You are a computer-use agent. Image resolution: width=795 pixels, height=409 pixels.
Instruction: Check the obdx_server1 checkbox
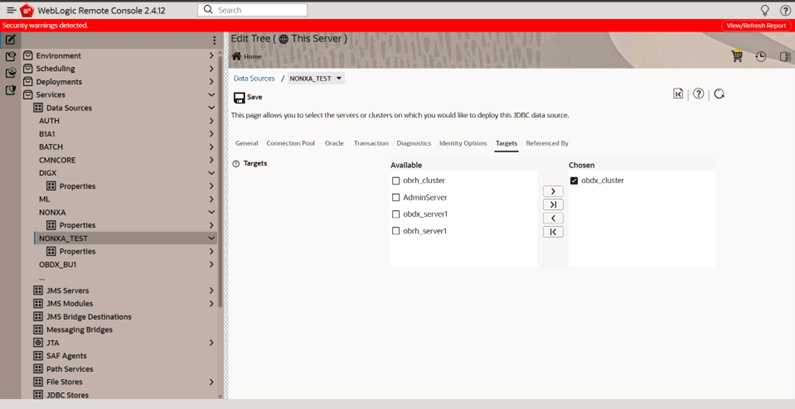pyautogui.click(x=396, y=214)
